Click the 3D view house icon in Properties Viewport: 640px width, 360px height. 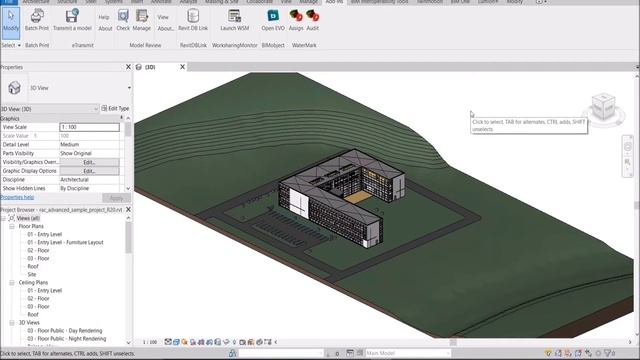click(14, 87)
